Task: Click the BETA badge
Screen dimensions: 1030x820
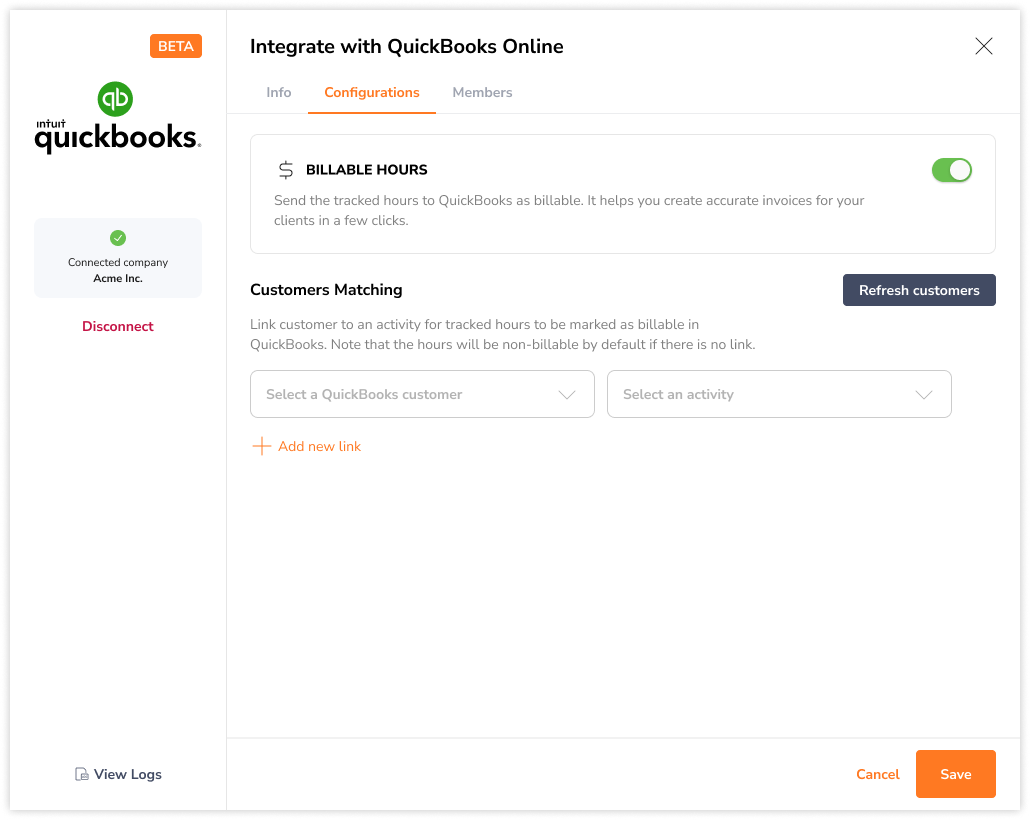Action: coord(175,46)
